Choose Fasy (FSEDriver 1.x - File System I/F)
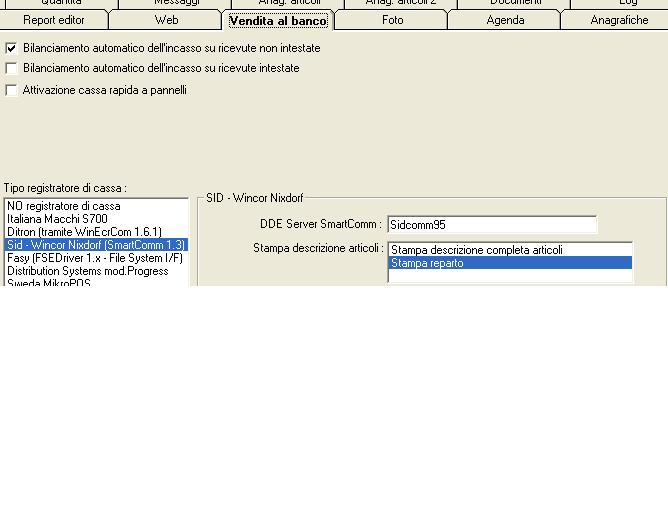The width and height of the screenshot is (668, 512). pos(96,258)
